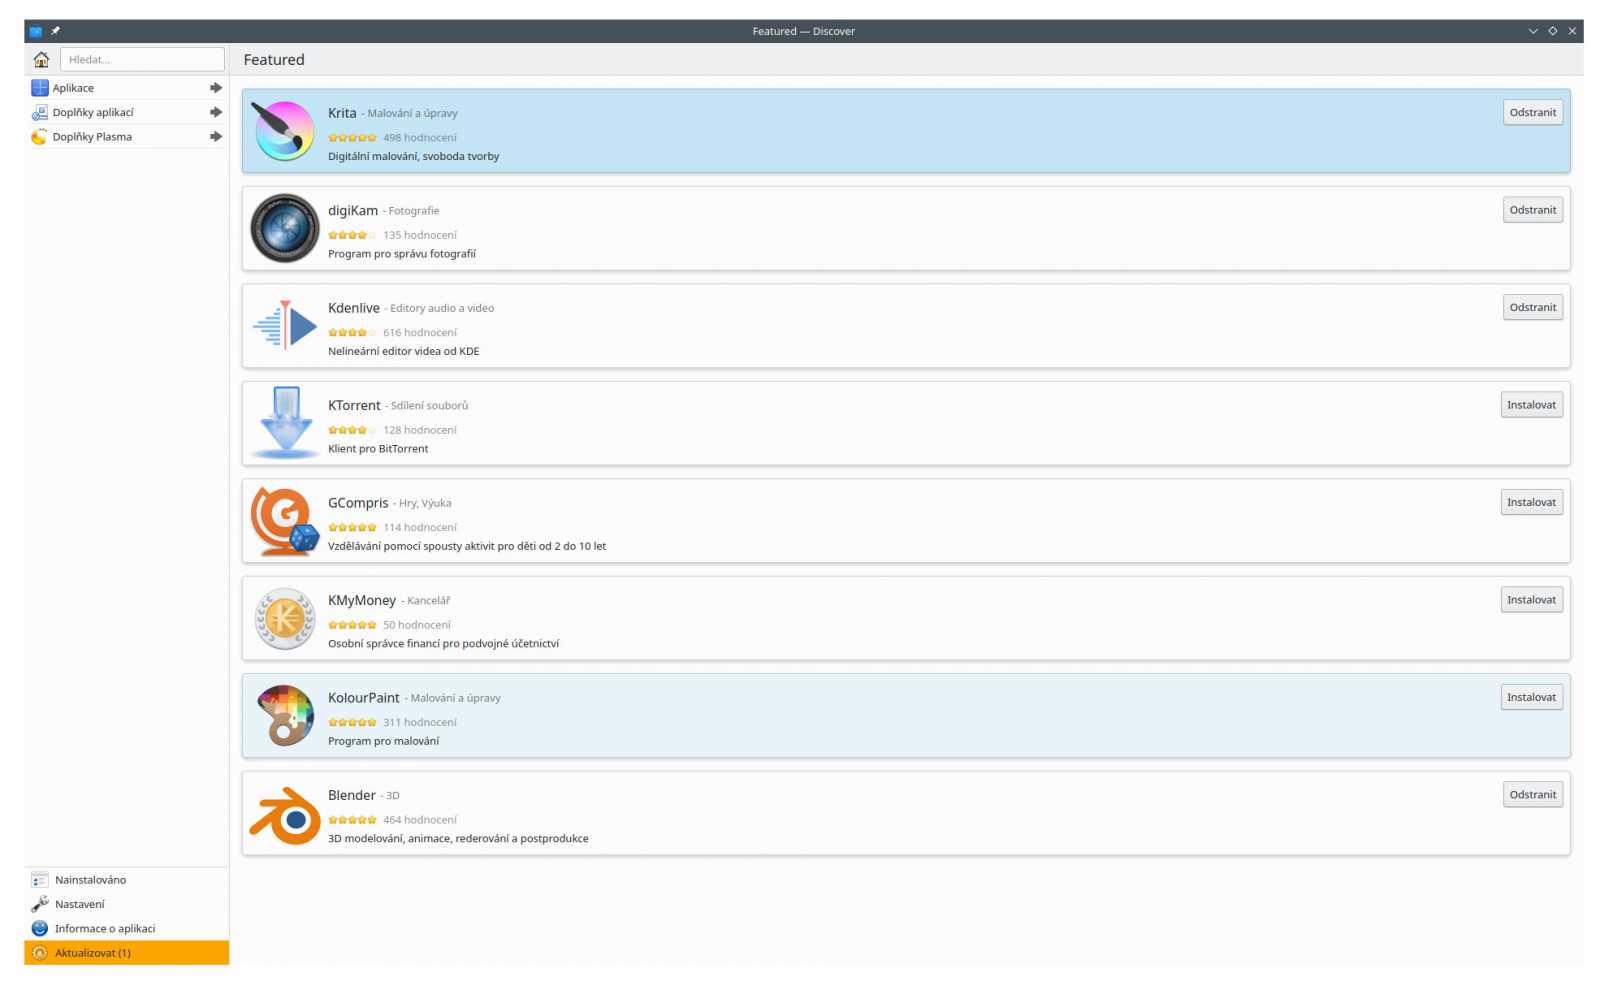Click the KMyMoney coin icon
This screenshot has width=1600, height=990.
[285, 618]
